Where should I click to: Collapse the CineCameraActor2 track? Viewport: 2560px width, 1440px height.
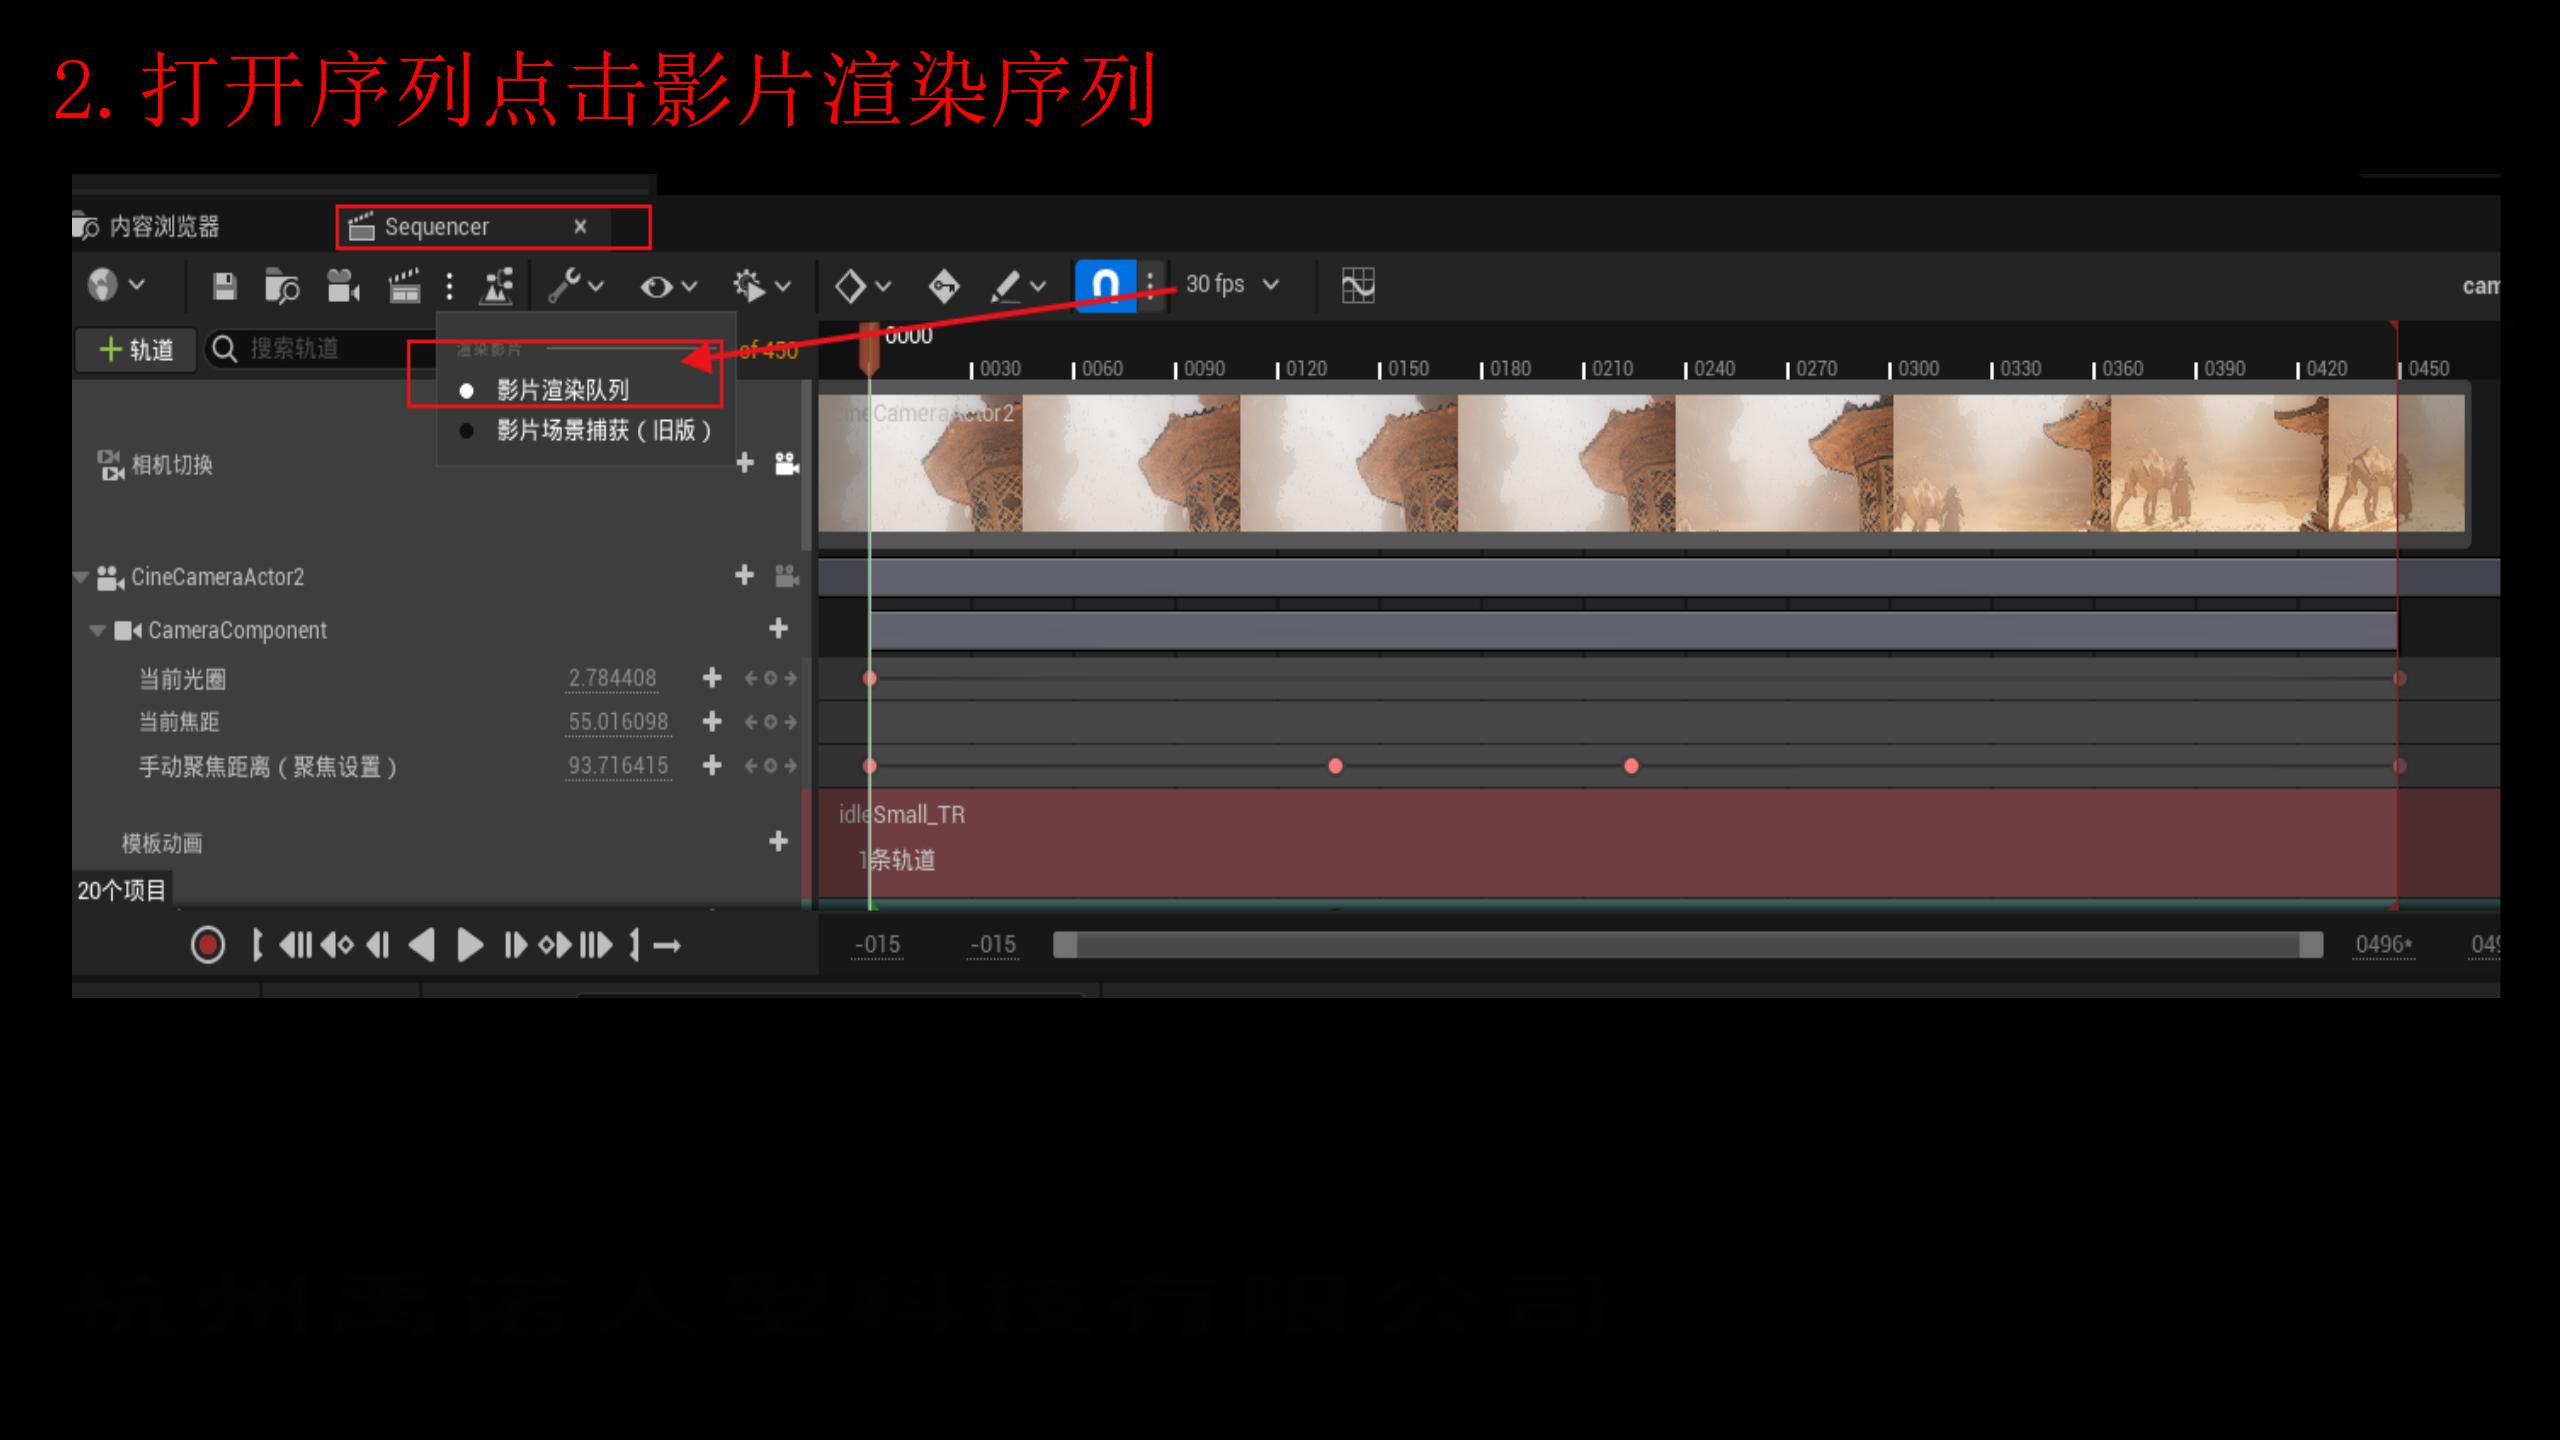(81, 577)
